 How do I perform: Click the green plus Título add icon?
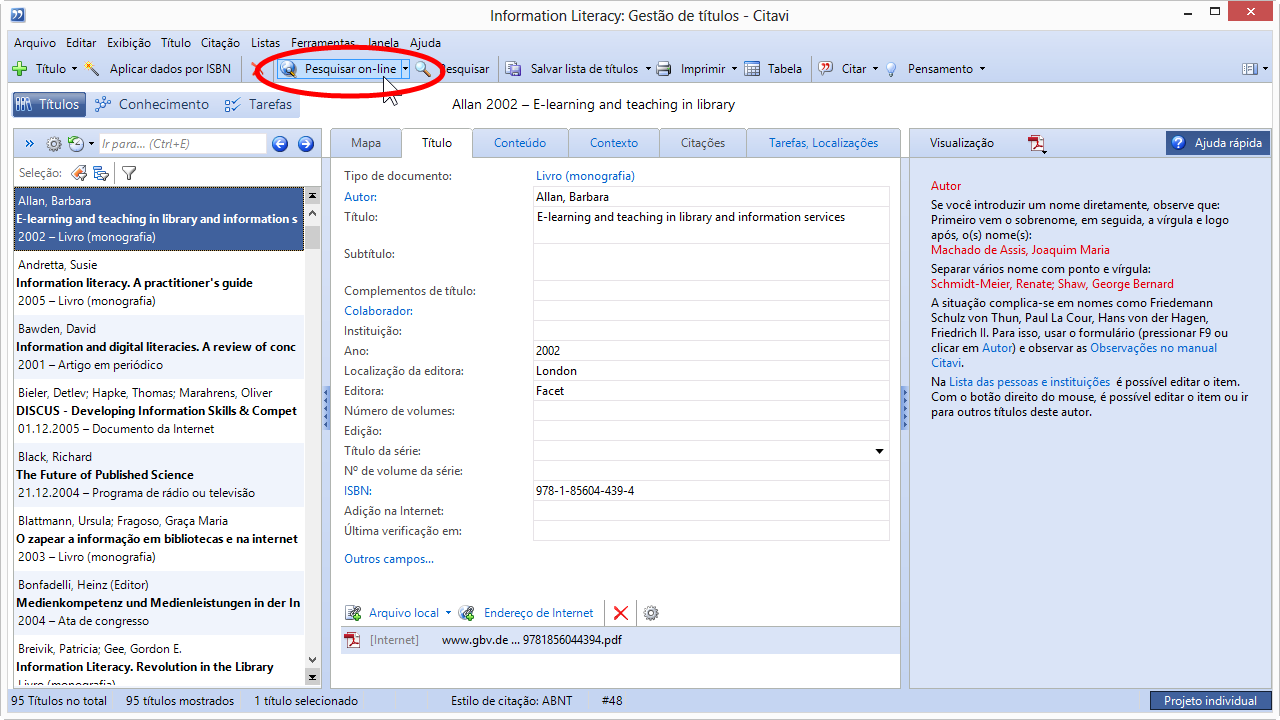(19, 69)
